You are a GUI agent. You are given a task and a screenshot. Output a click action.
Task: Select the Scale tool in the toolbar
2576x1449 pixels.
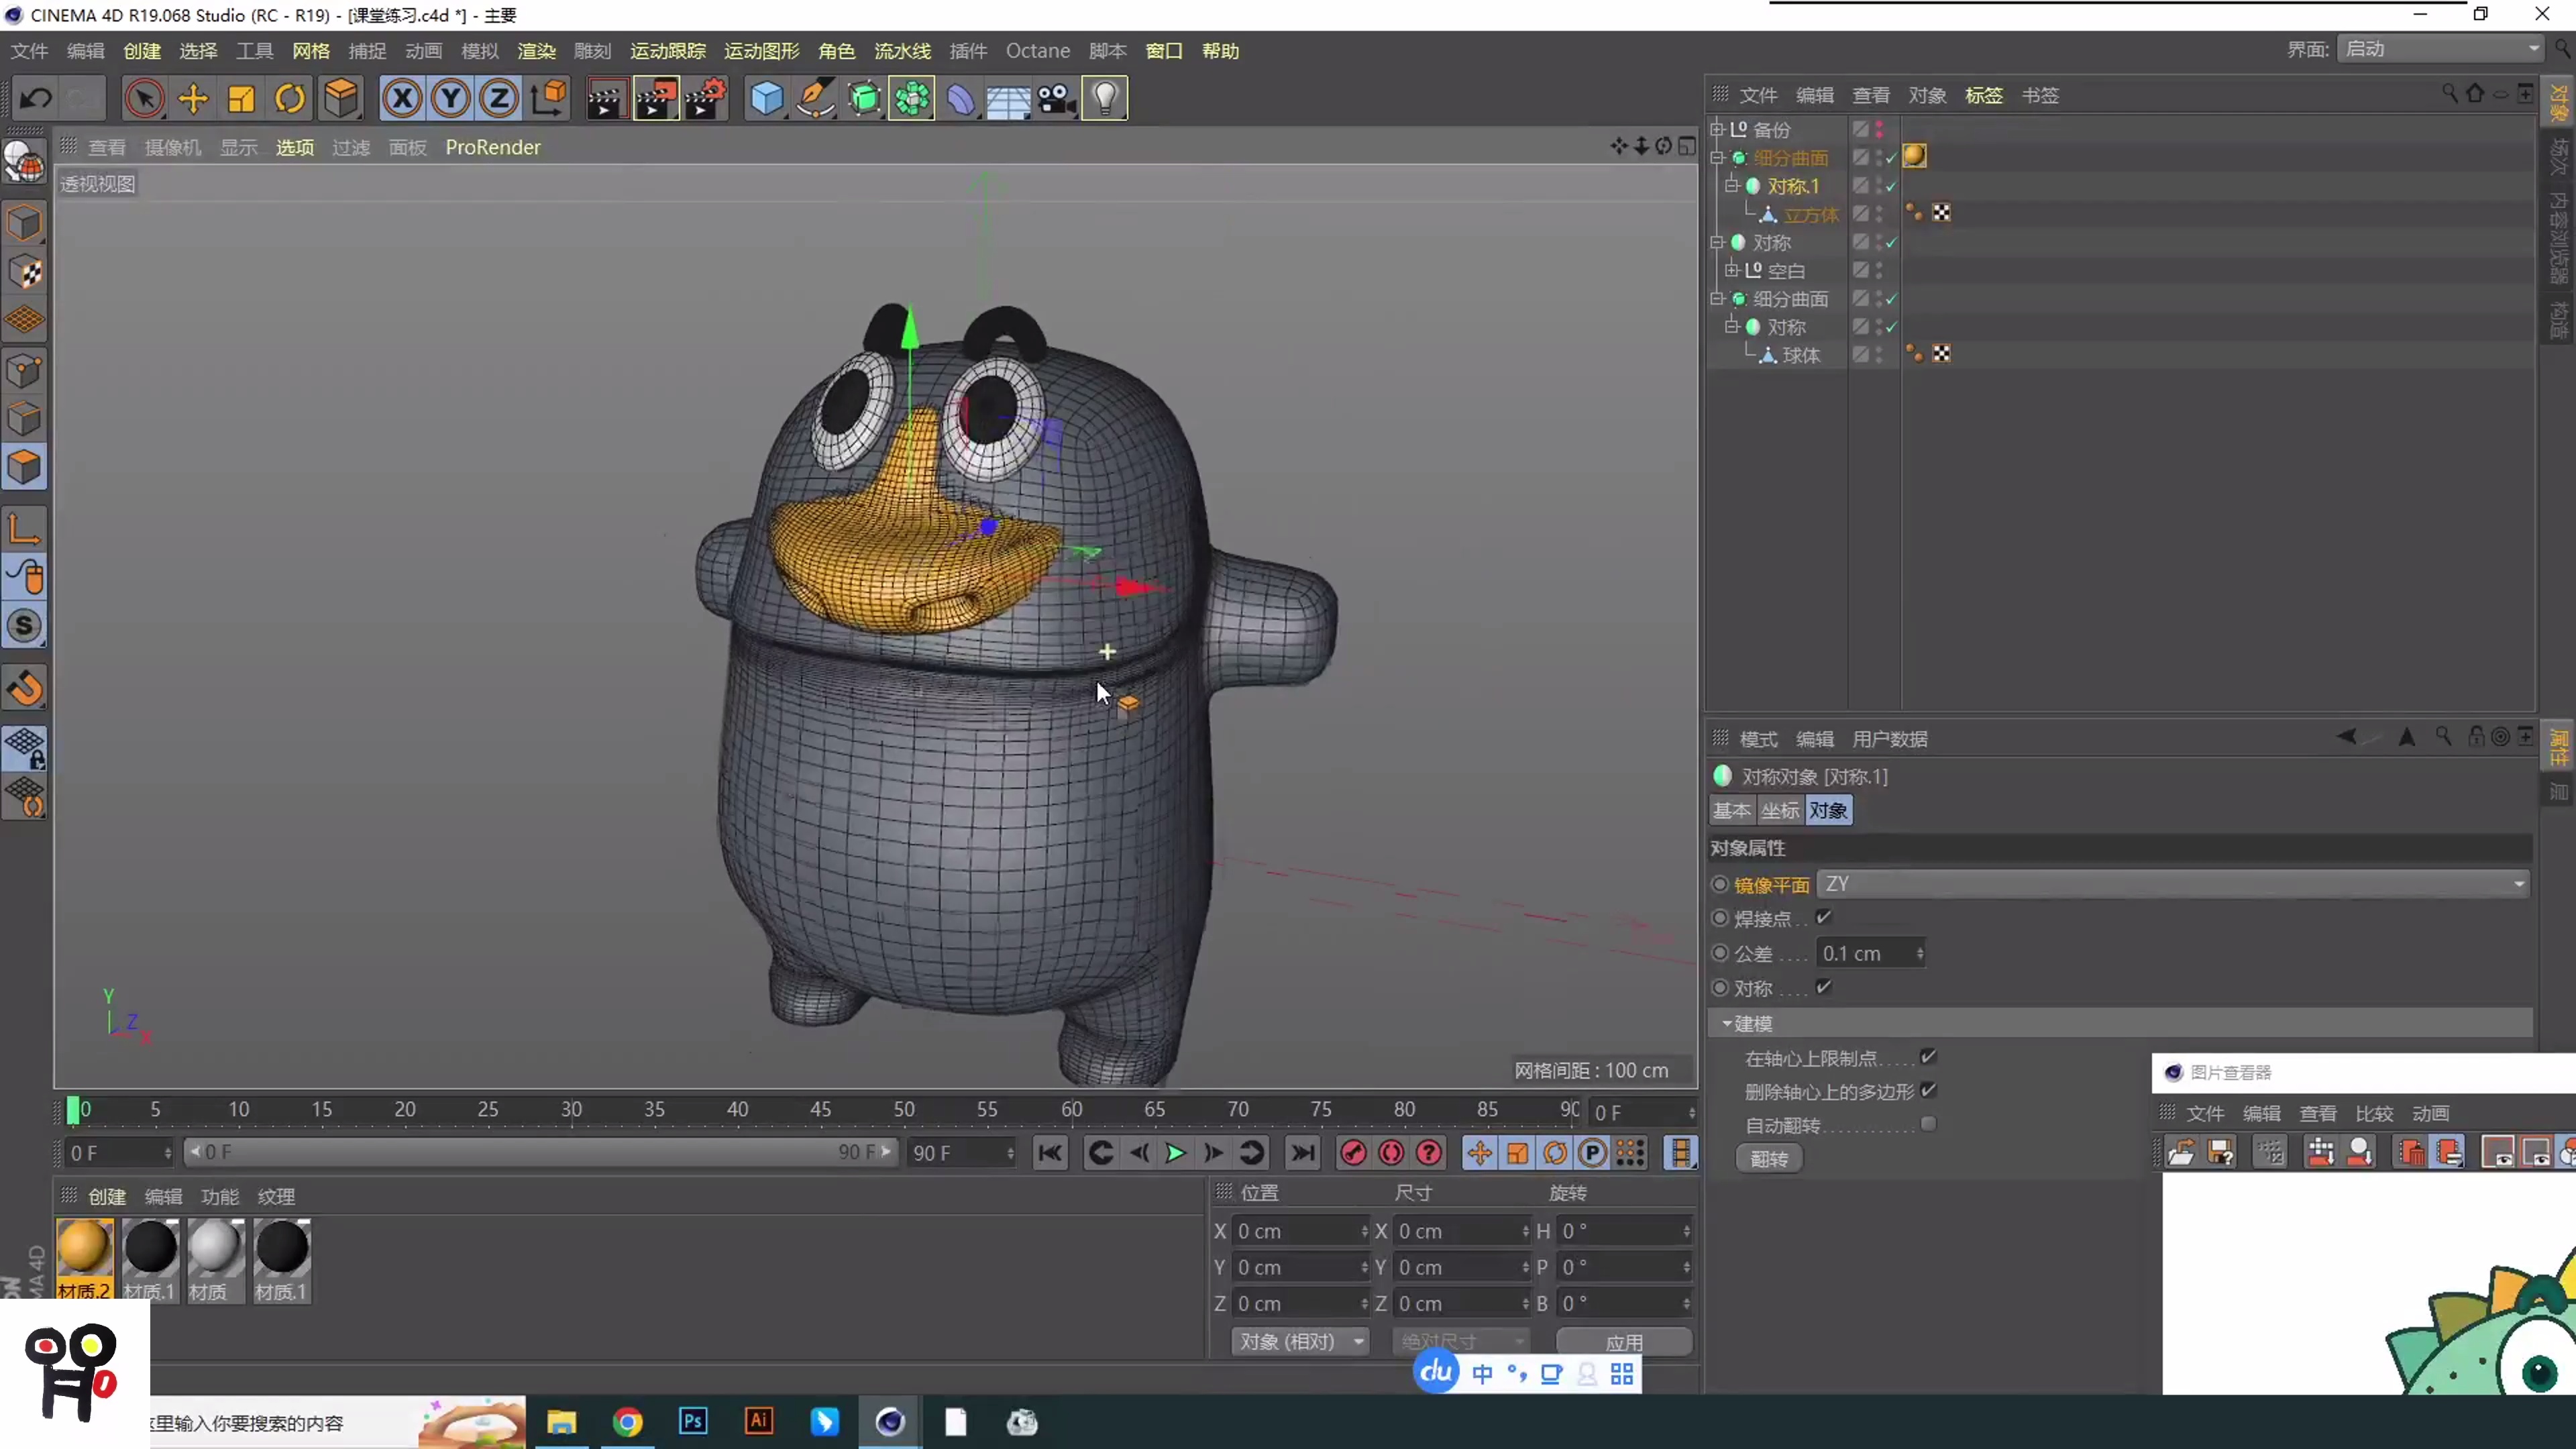pyautogui.click(x=241, y=98)
